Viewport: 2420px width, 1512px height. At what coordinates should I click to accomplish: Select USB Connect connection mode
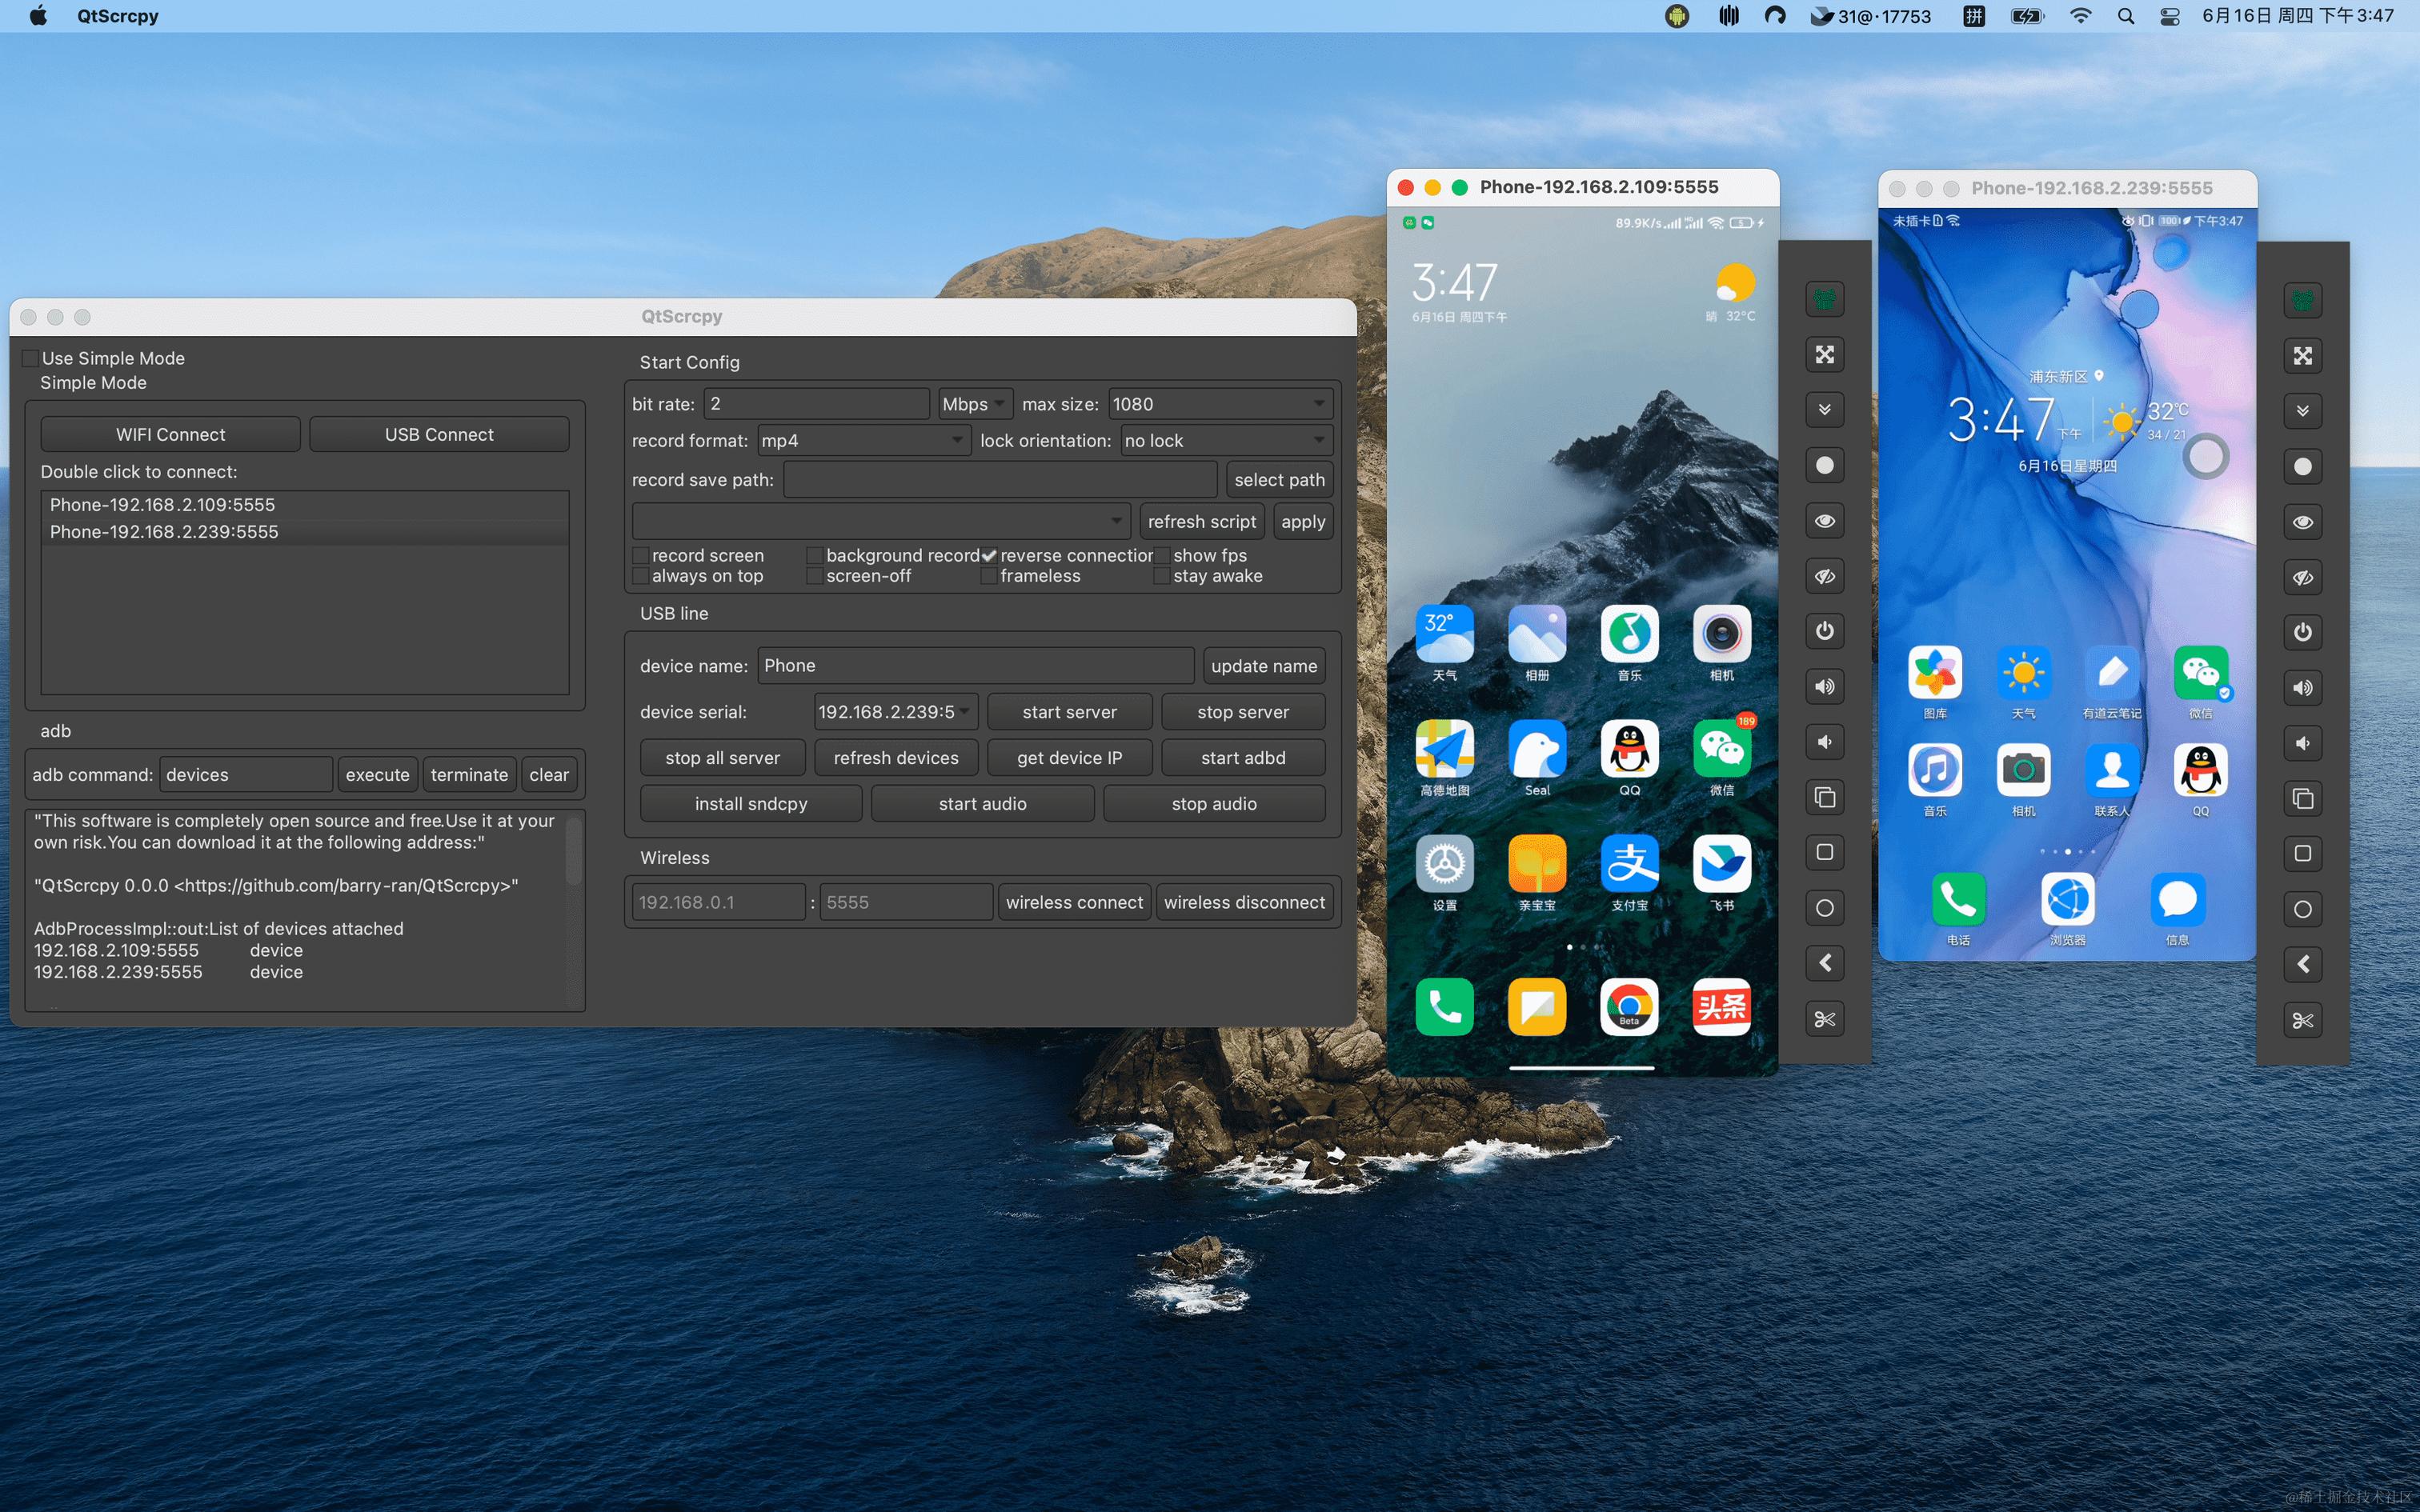(437, 432)
